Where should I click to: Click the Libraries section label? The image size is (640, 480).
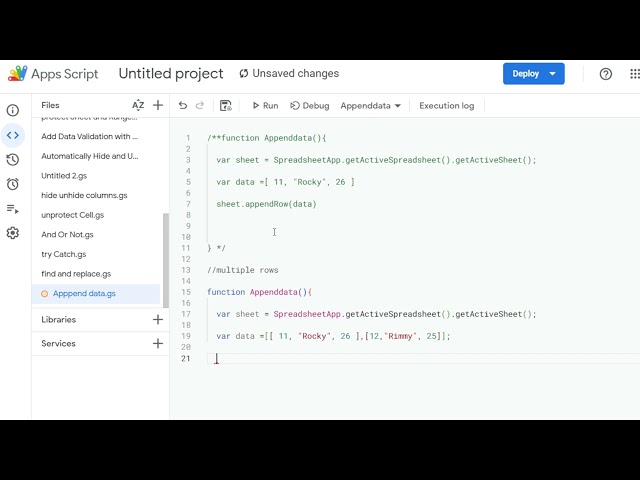(x=58, y=320)
